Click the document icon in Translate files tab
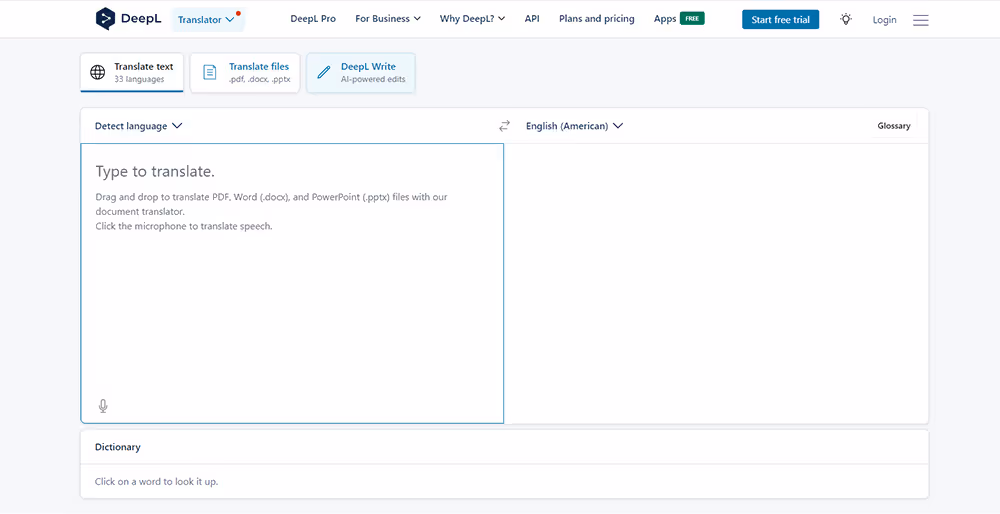 click(x=210, y=72)
